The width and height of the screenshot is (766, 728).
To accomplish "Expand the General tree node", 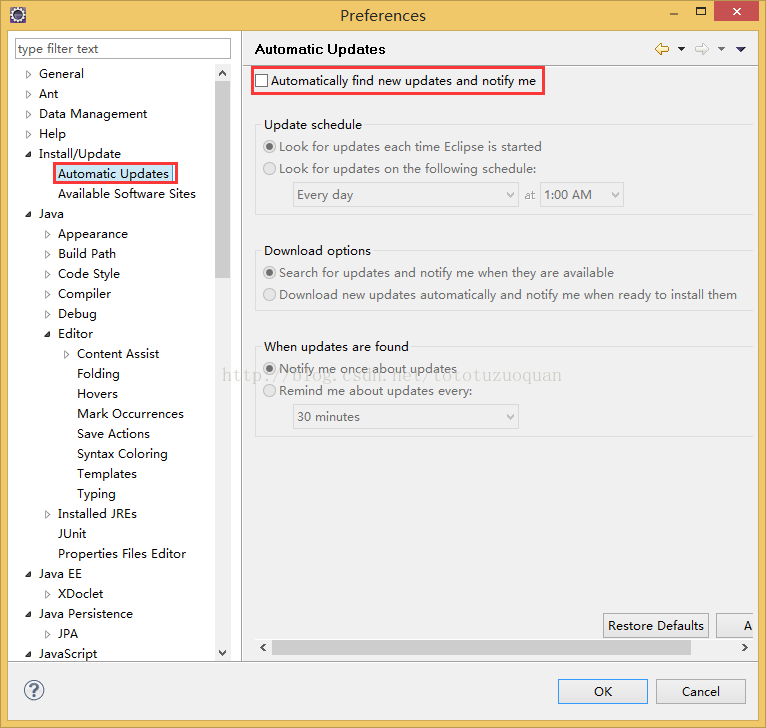I will (28, 74).
